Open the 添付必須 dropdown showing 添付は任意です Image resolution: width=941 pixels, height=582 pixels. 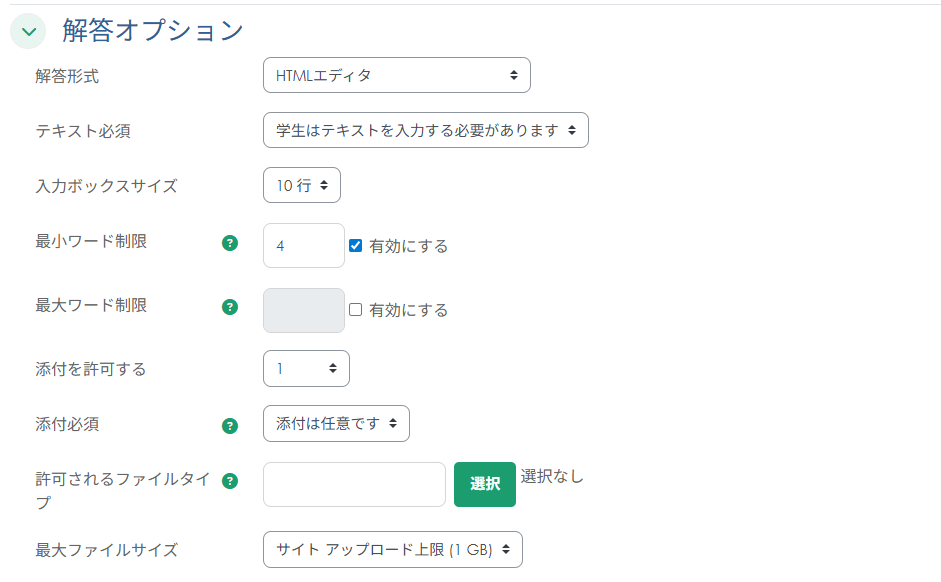click(x=336, y=423)
